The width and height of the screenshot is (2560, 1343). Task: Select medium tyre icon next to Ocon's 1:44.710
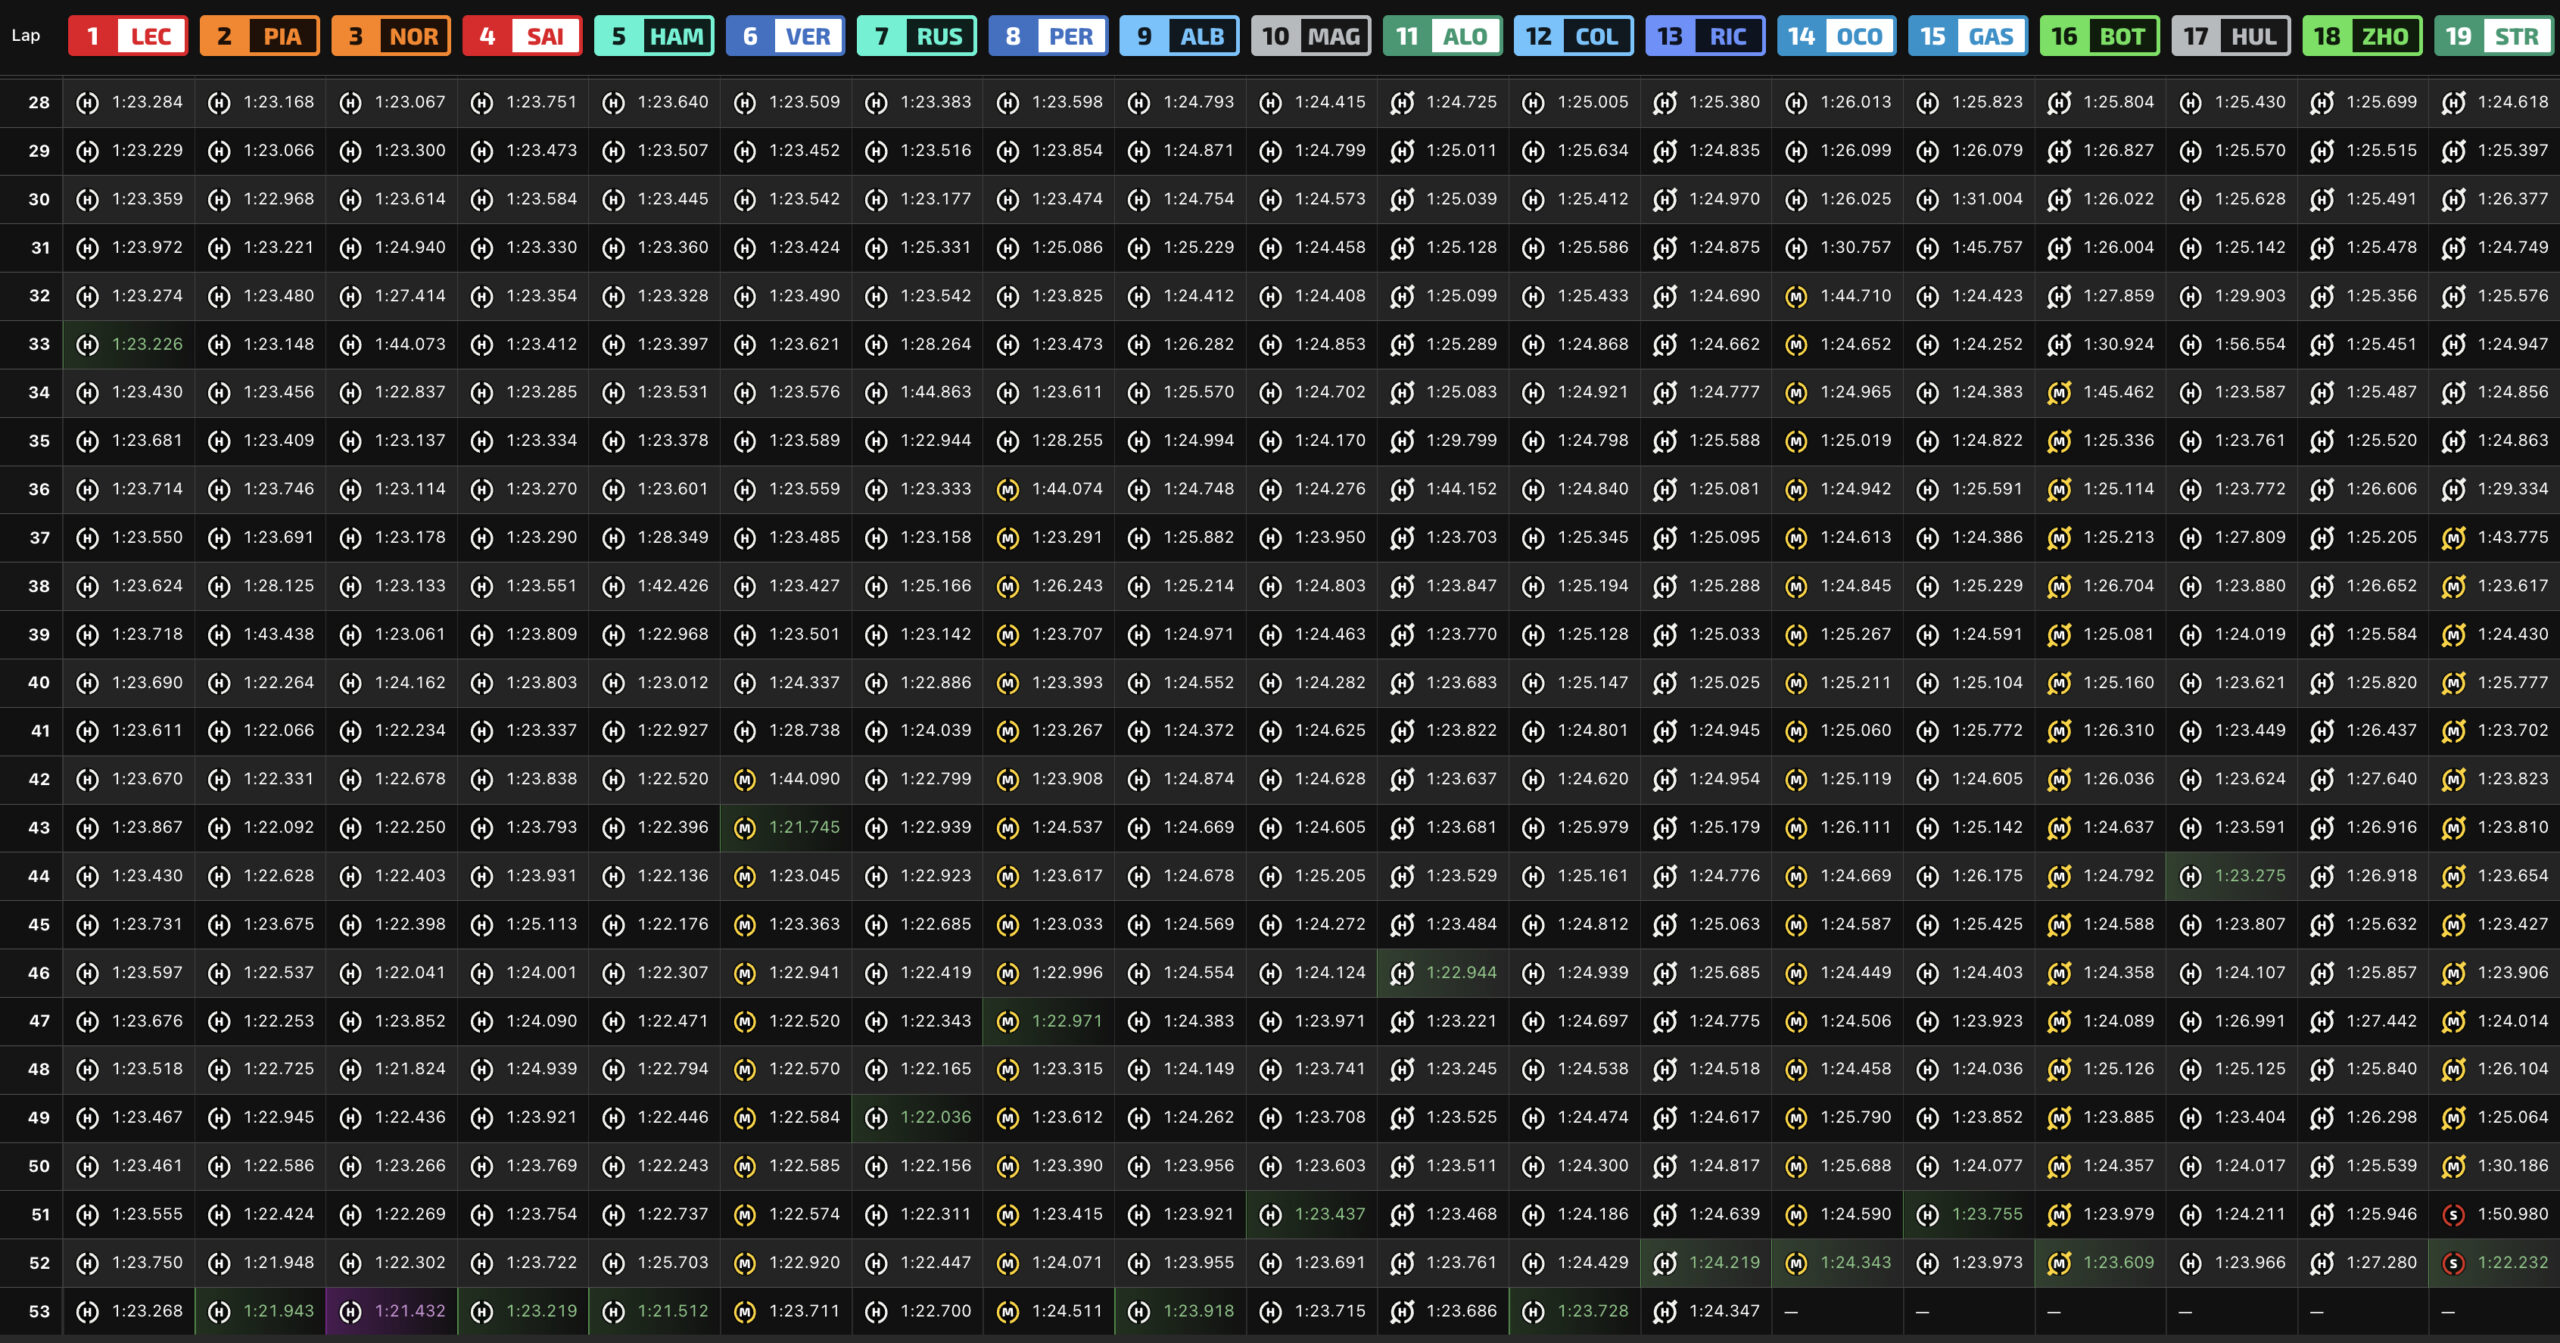[x=1796, y=296]
